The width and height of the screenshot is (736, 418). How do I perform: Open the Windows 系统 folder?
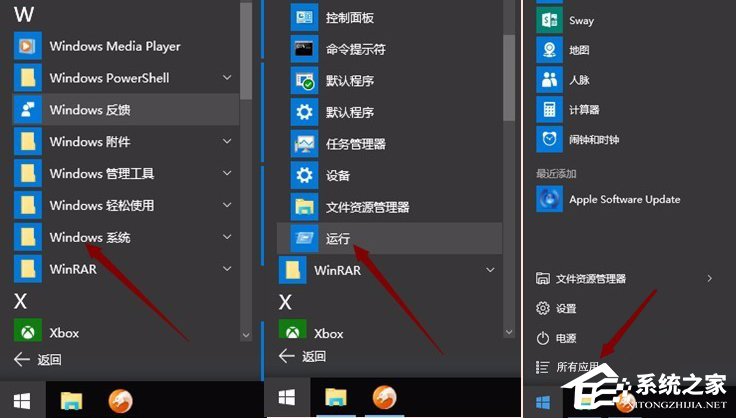coord(126,237)
